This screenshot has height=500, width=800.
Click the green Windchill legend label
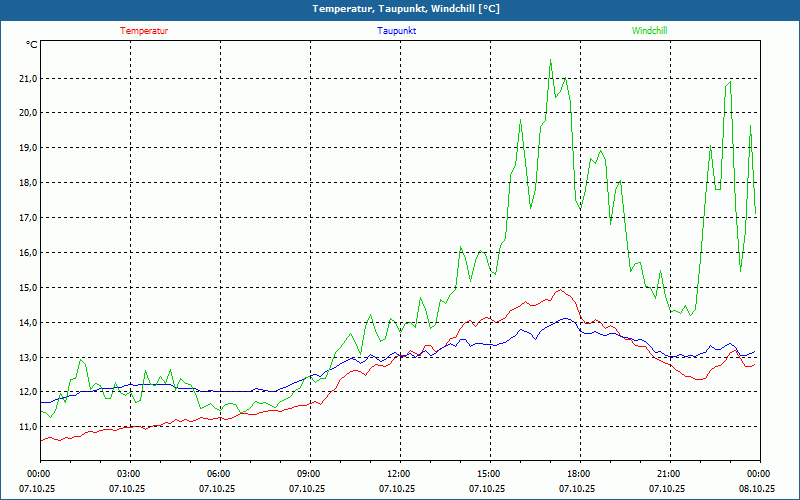point(649,31)
